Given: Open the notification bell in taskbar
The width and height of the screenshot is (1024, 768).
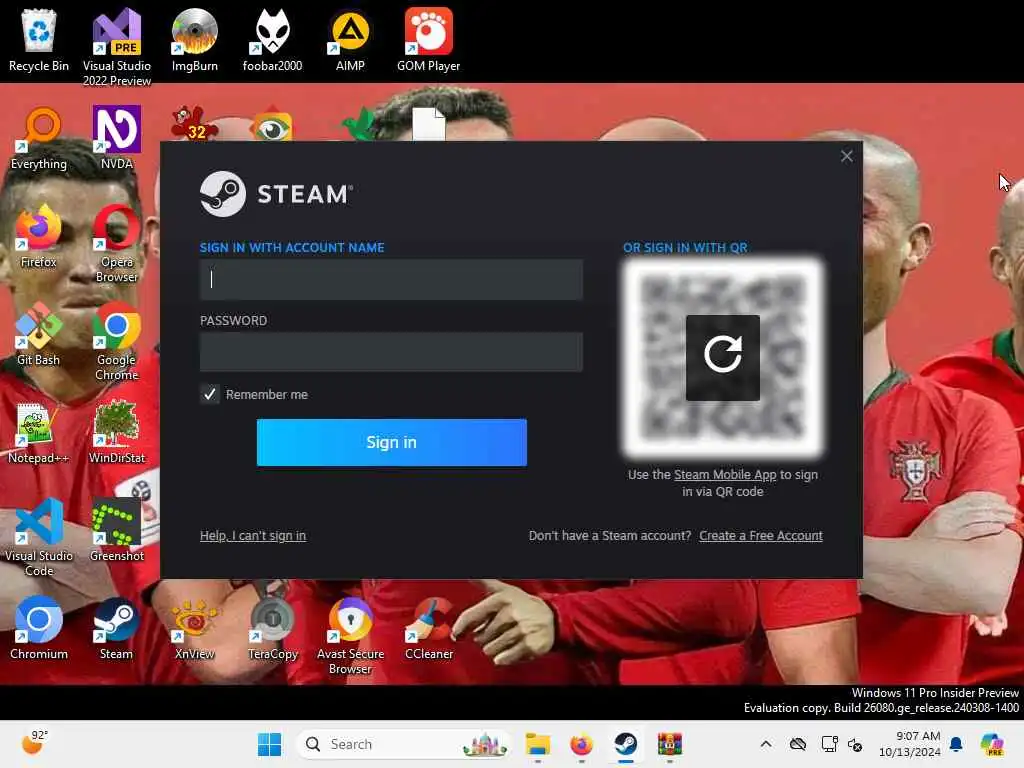Looking at the screenshot, I should [x=956, y=744].
